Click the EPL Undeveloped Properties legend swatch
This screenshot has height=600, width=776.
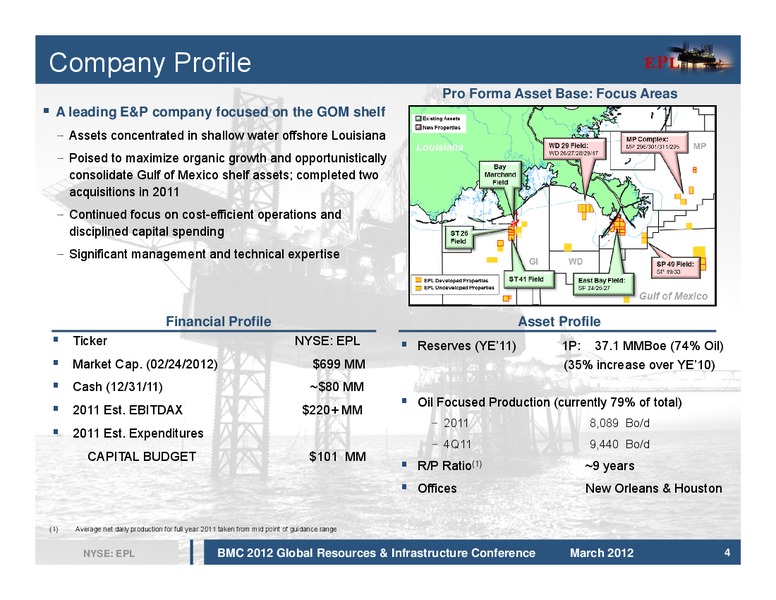pos(419,288)
